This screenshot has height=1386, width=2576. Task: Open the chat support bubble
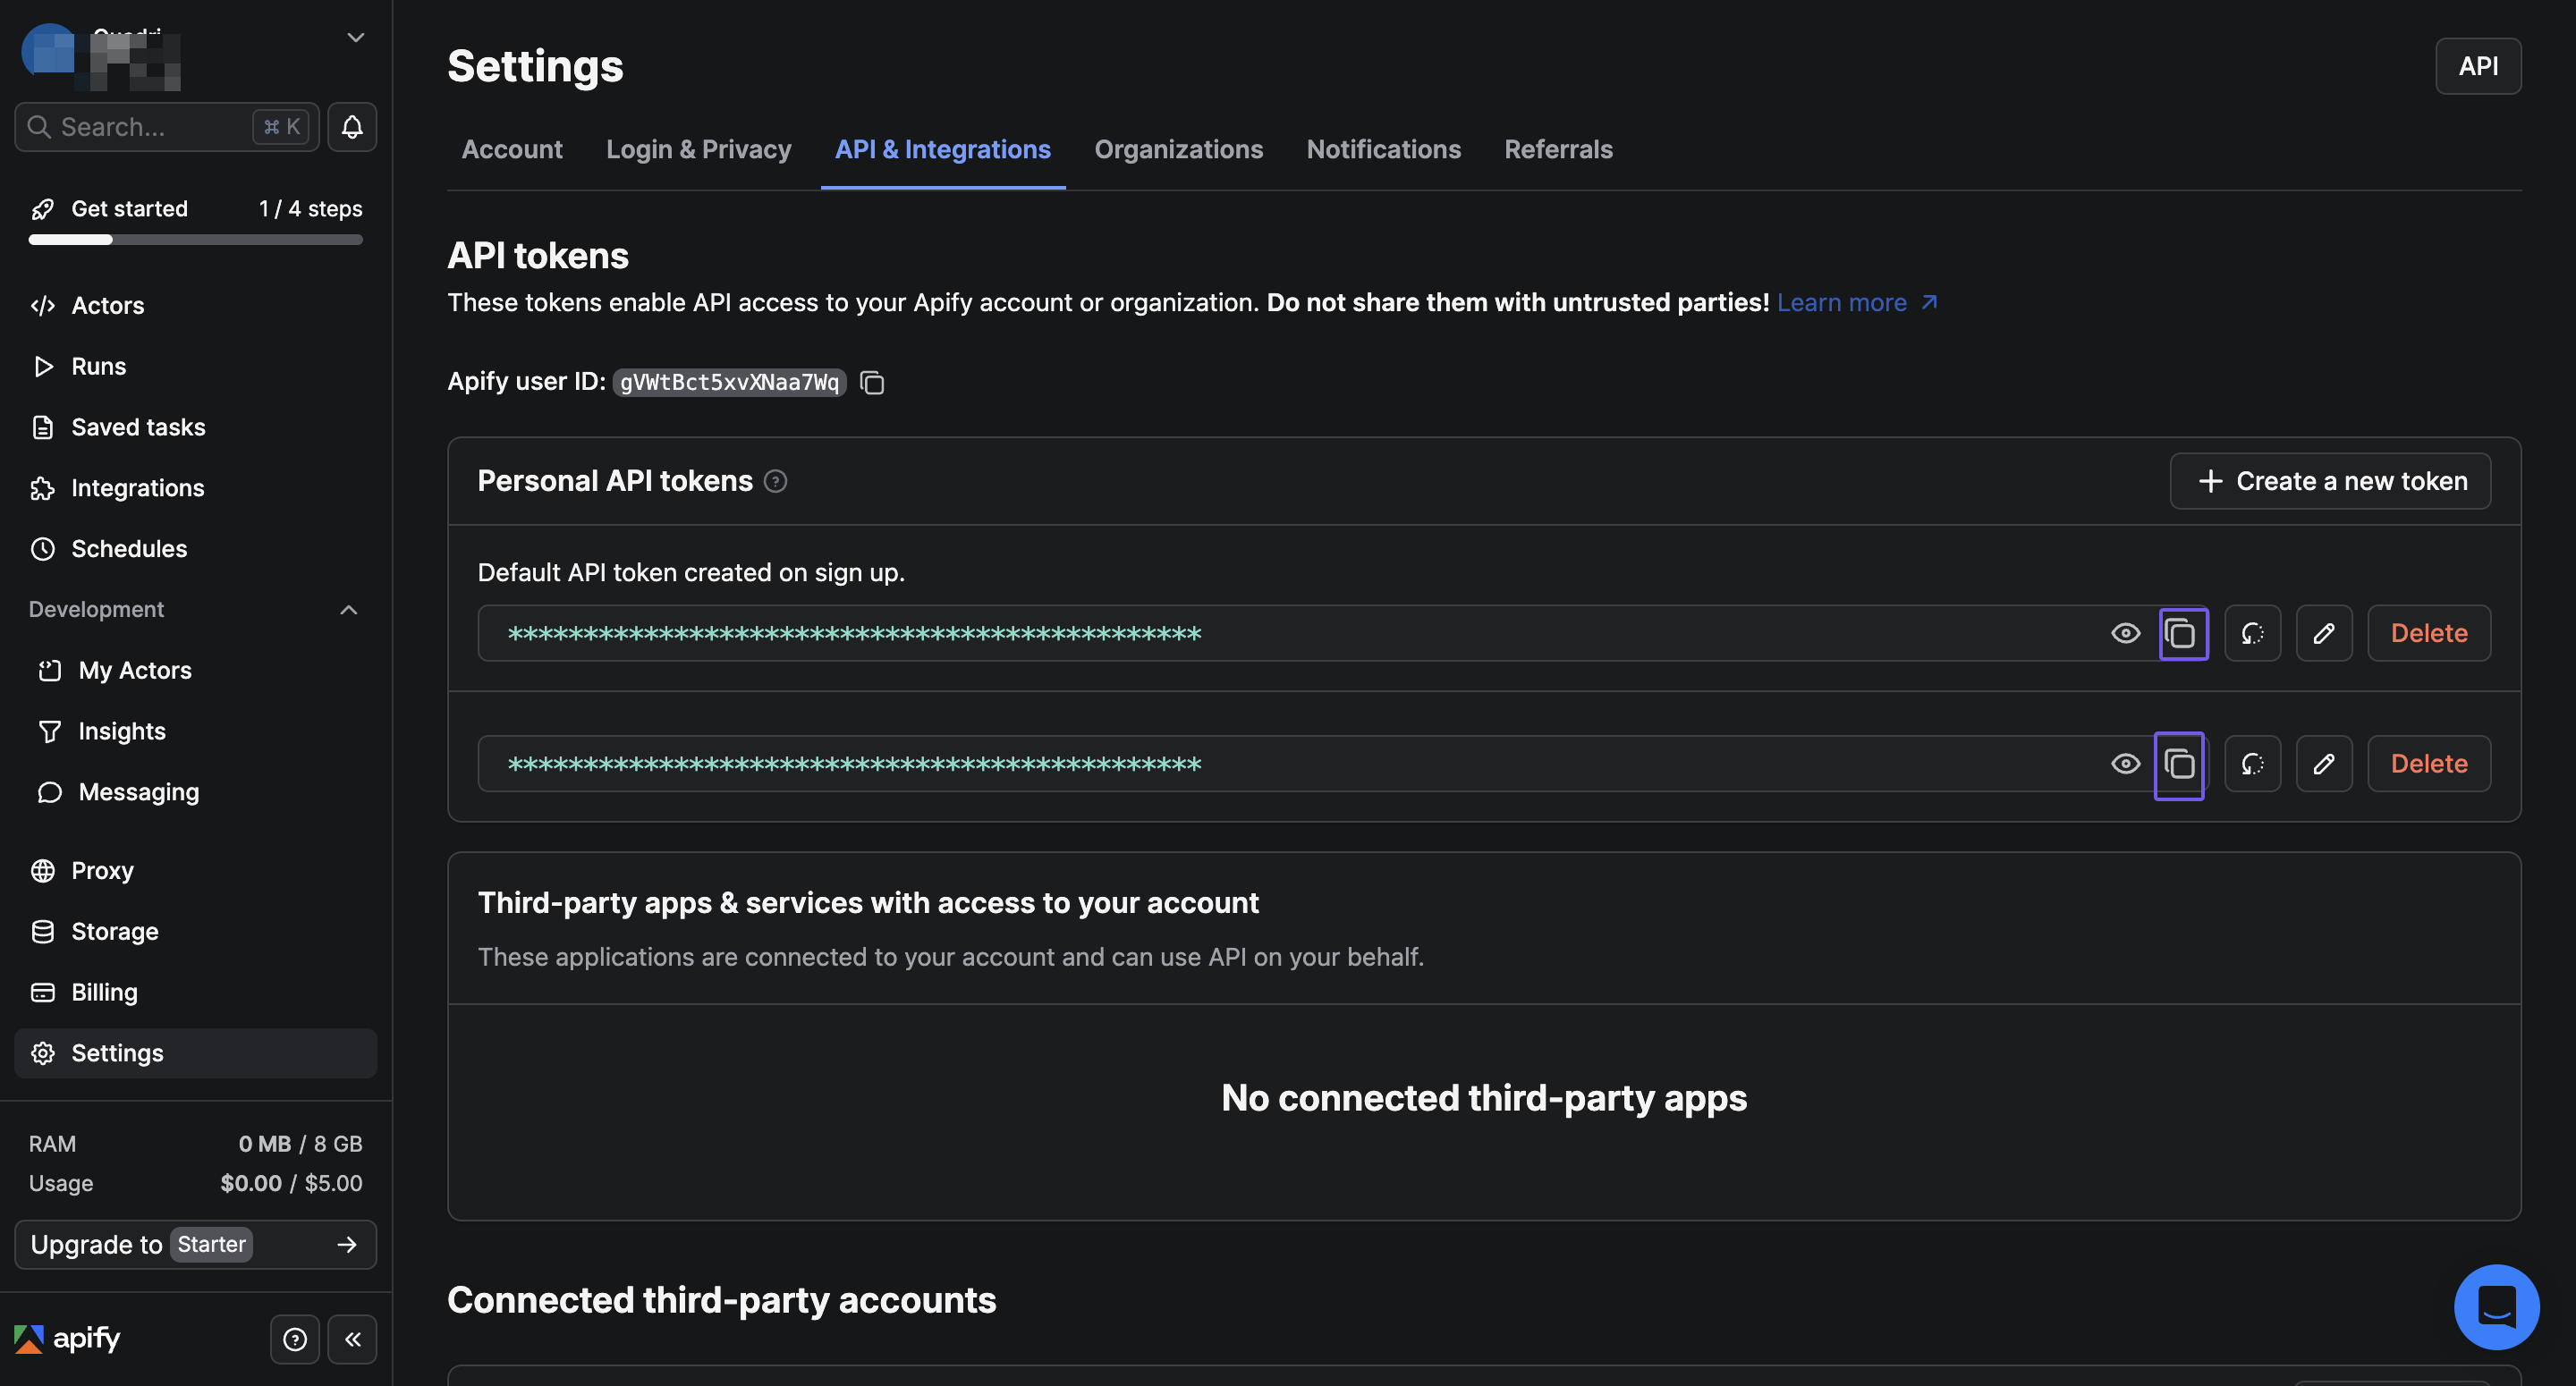click(x=2496, y=1307)
